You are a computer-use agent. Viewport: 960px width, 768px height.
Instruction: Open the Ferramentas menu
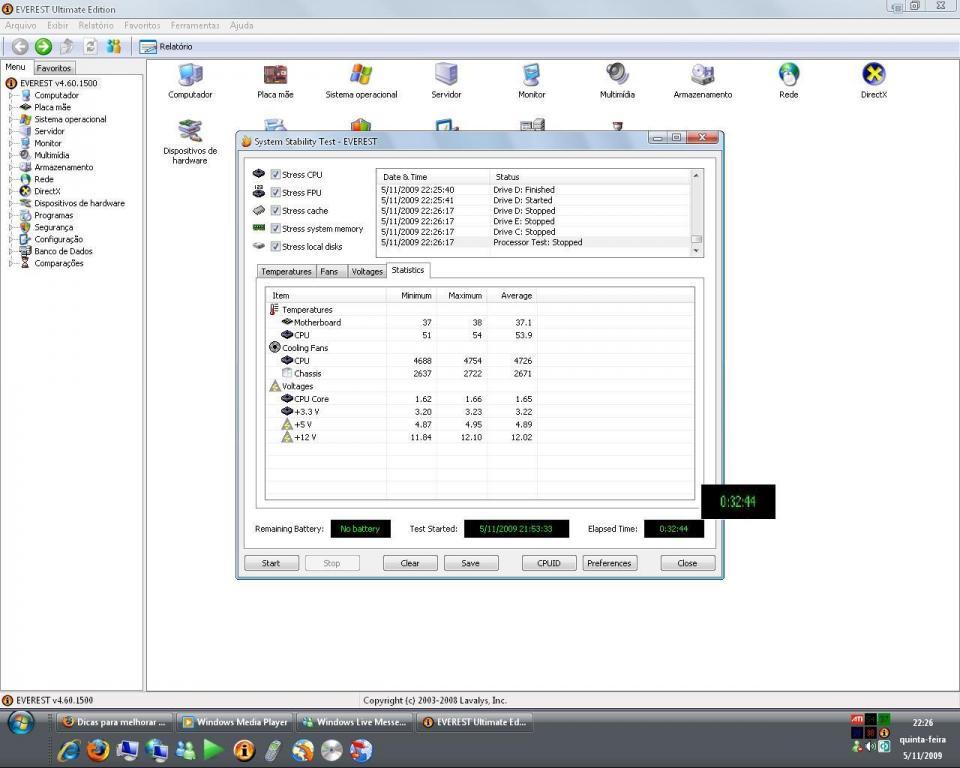pyautogui.click(x=195, y=26)
